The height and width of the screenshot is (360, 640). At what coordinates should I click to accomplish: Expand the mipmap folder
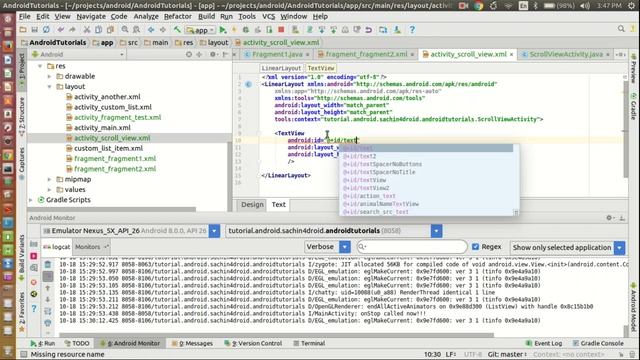pos(49,179)
